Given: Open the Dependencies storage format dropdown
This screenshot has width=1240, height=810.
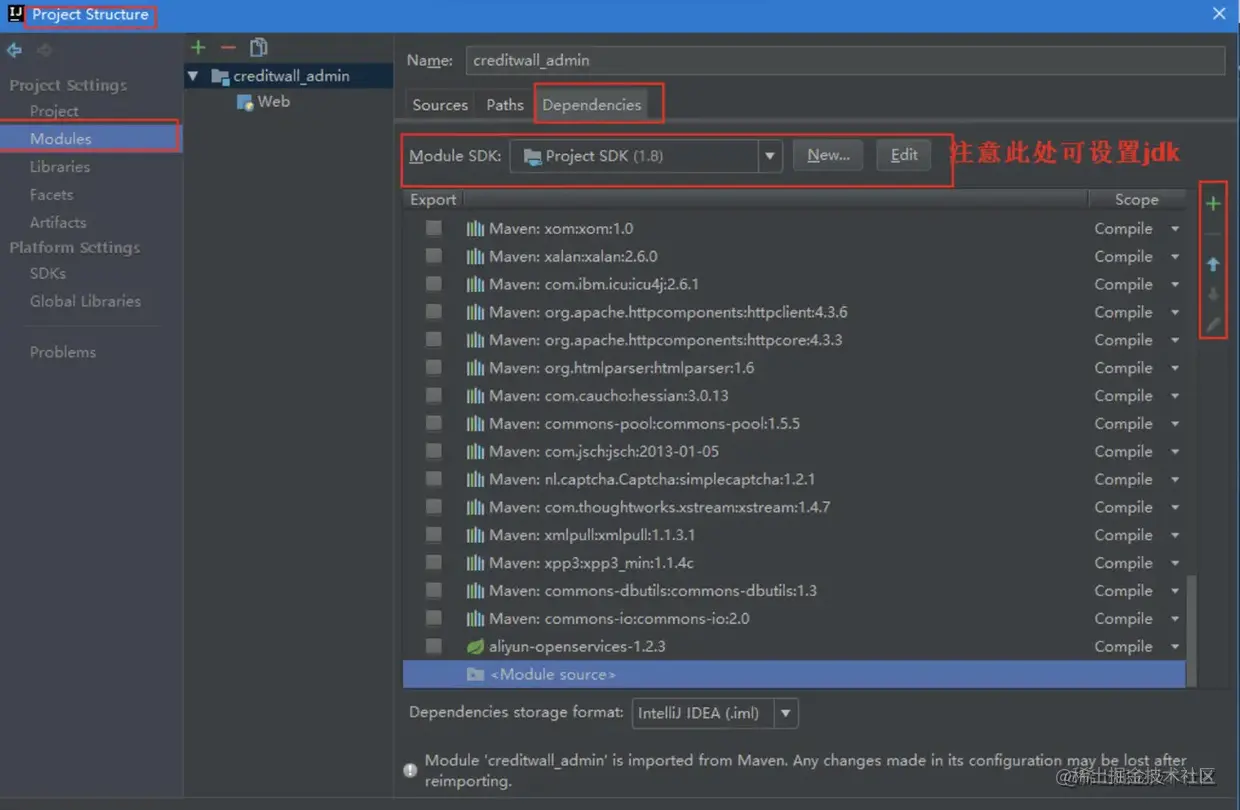Looking at the screenshot, I should tap(786, 714).
